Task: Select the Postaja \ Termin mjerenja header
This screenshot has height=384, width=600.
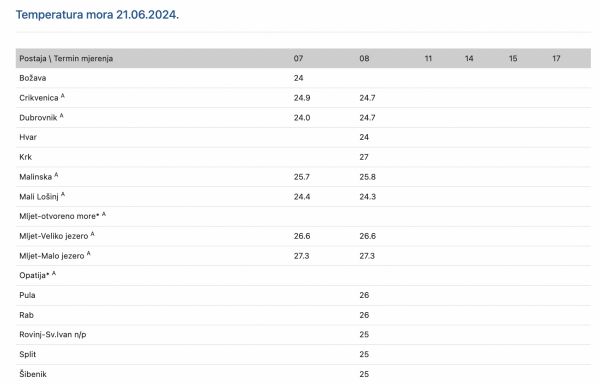Action: 66,59
